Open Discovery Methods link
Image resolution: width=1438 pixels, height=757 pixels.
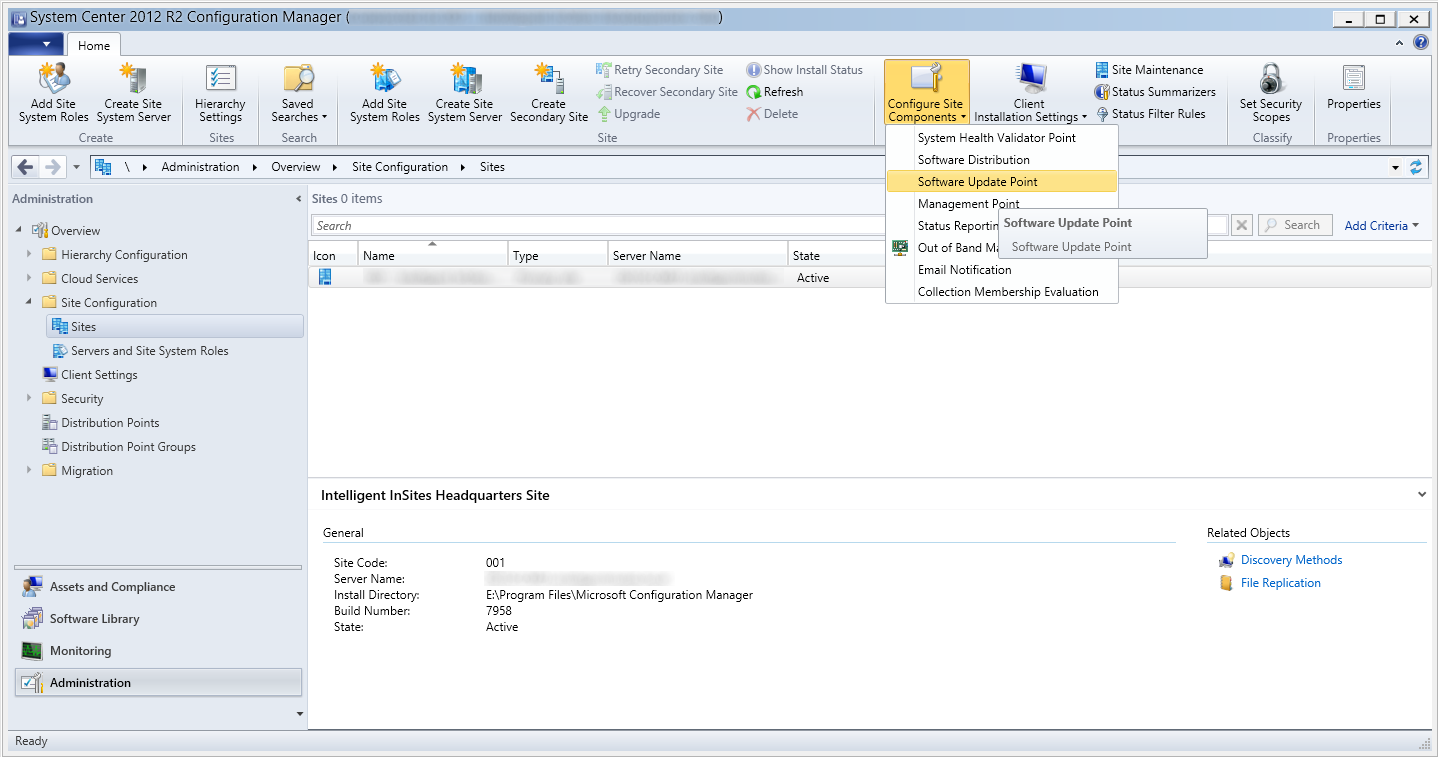tap(1291, 560)
